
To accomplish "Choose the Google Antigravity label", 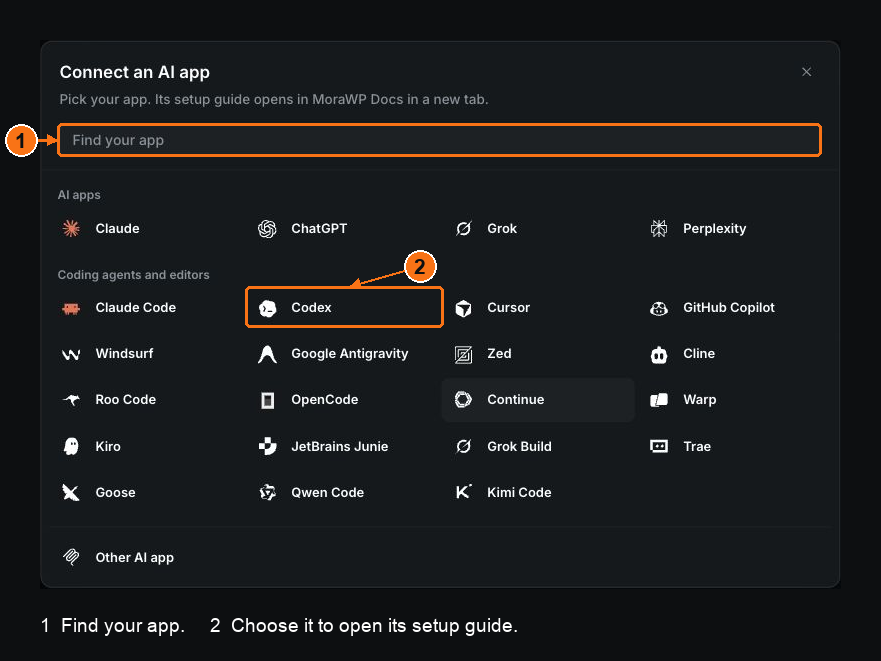I will click(349, 354).
